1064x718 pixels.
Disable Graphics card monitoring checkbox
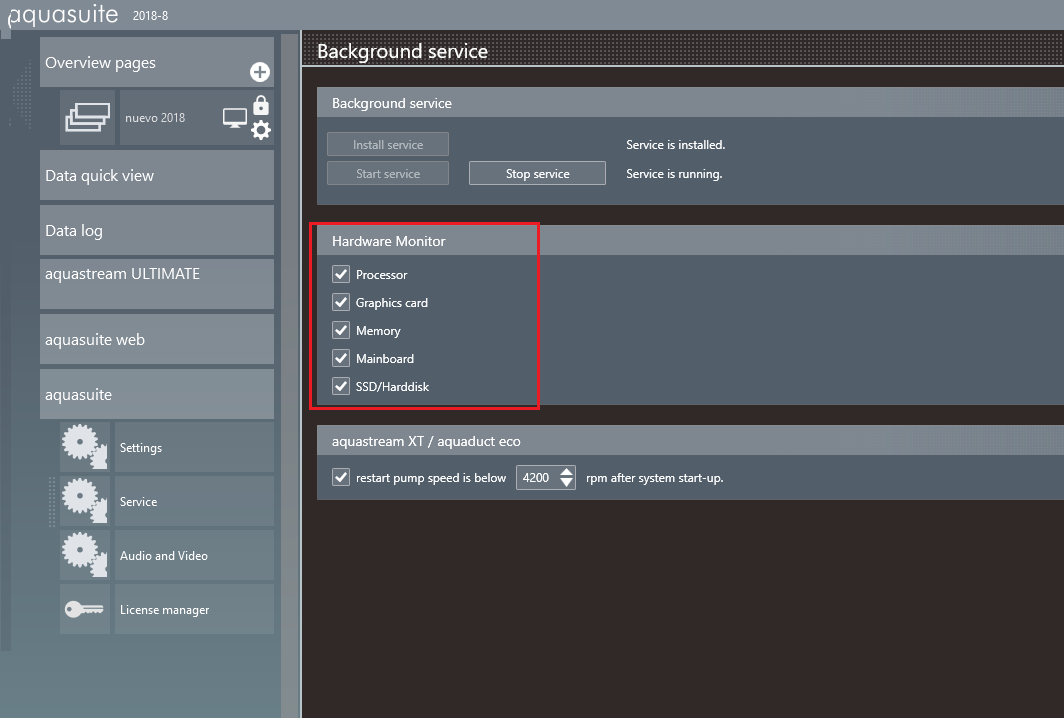(341, 302)
